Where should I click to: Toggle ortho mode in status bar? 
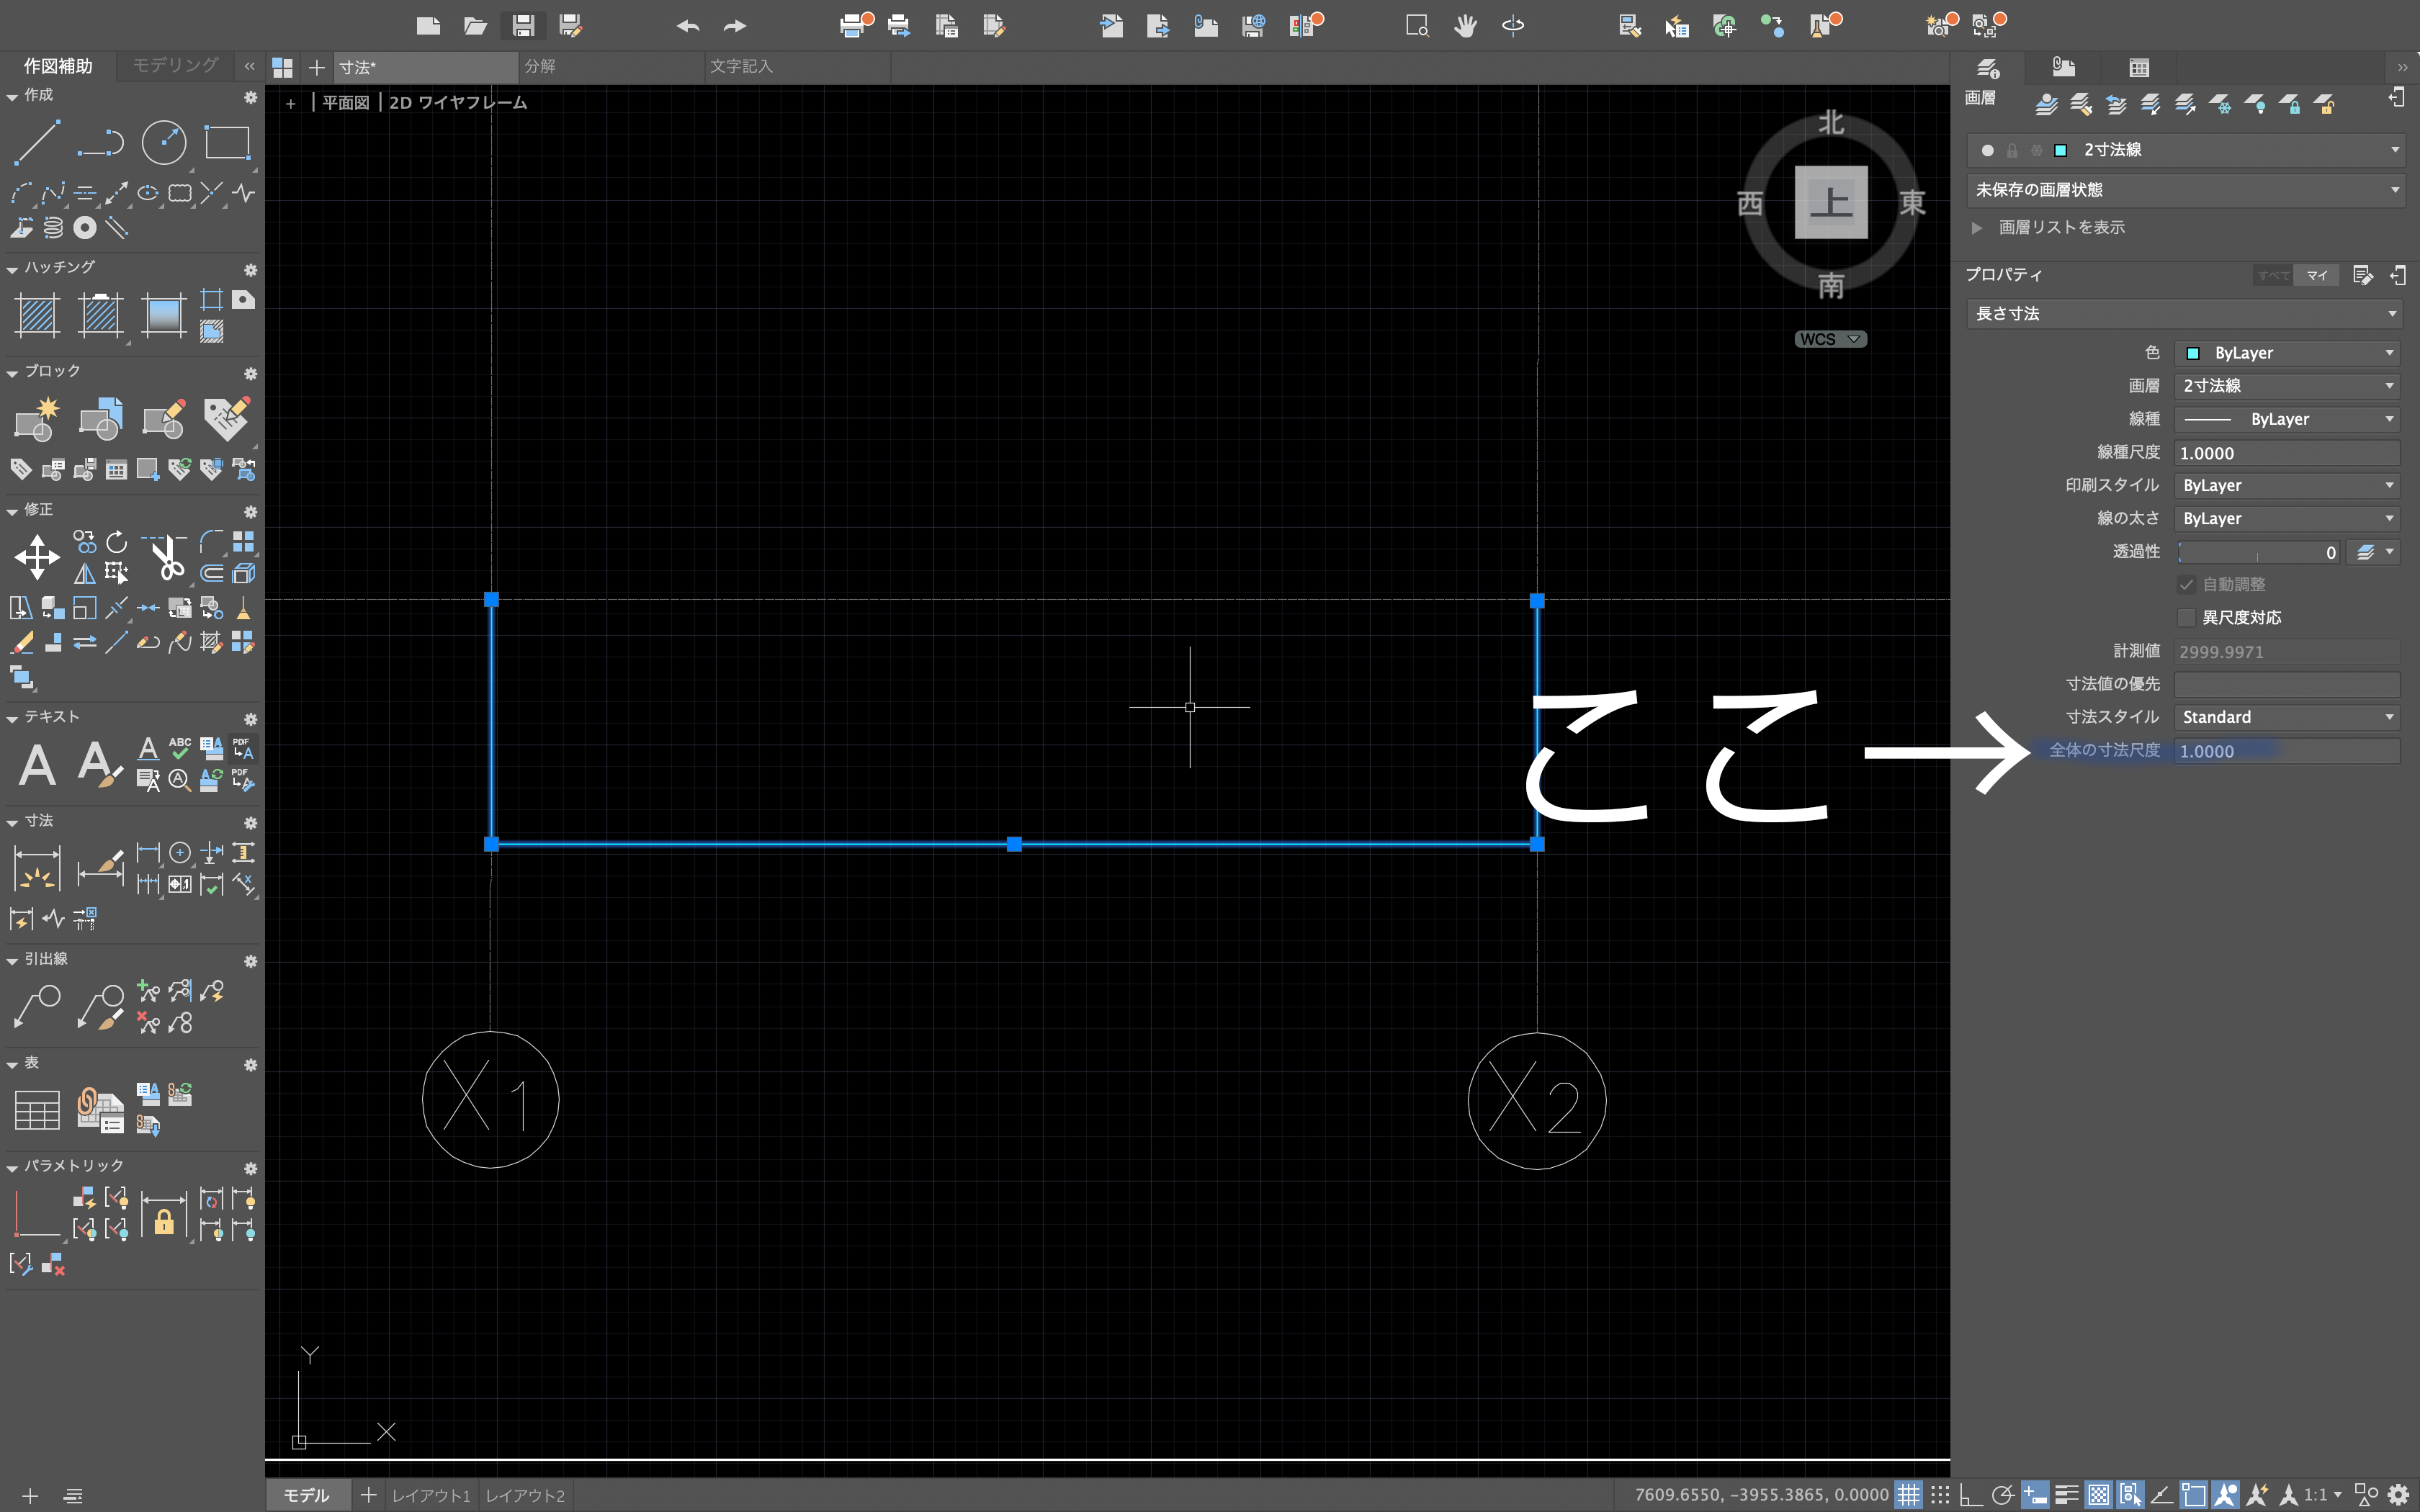(1971, 1495)
